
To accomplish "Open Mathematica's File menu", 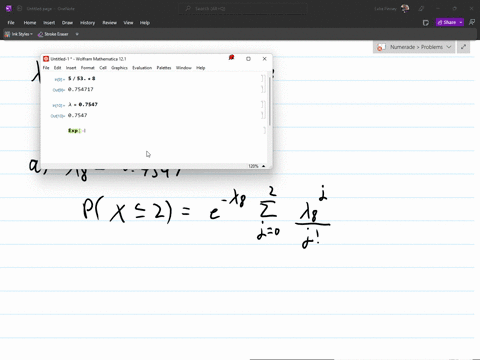I will [46, 68].
